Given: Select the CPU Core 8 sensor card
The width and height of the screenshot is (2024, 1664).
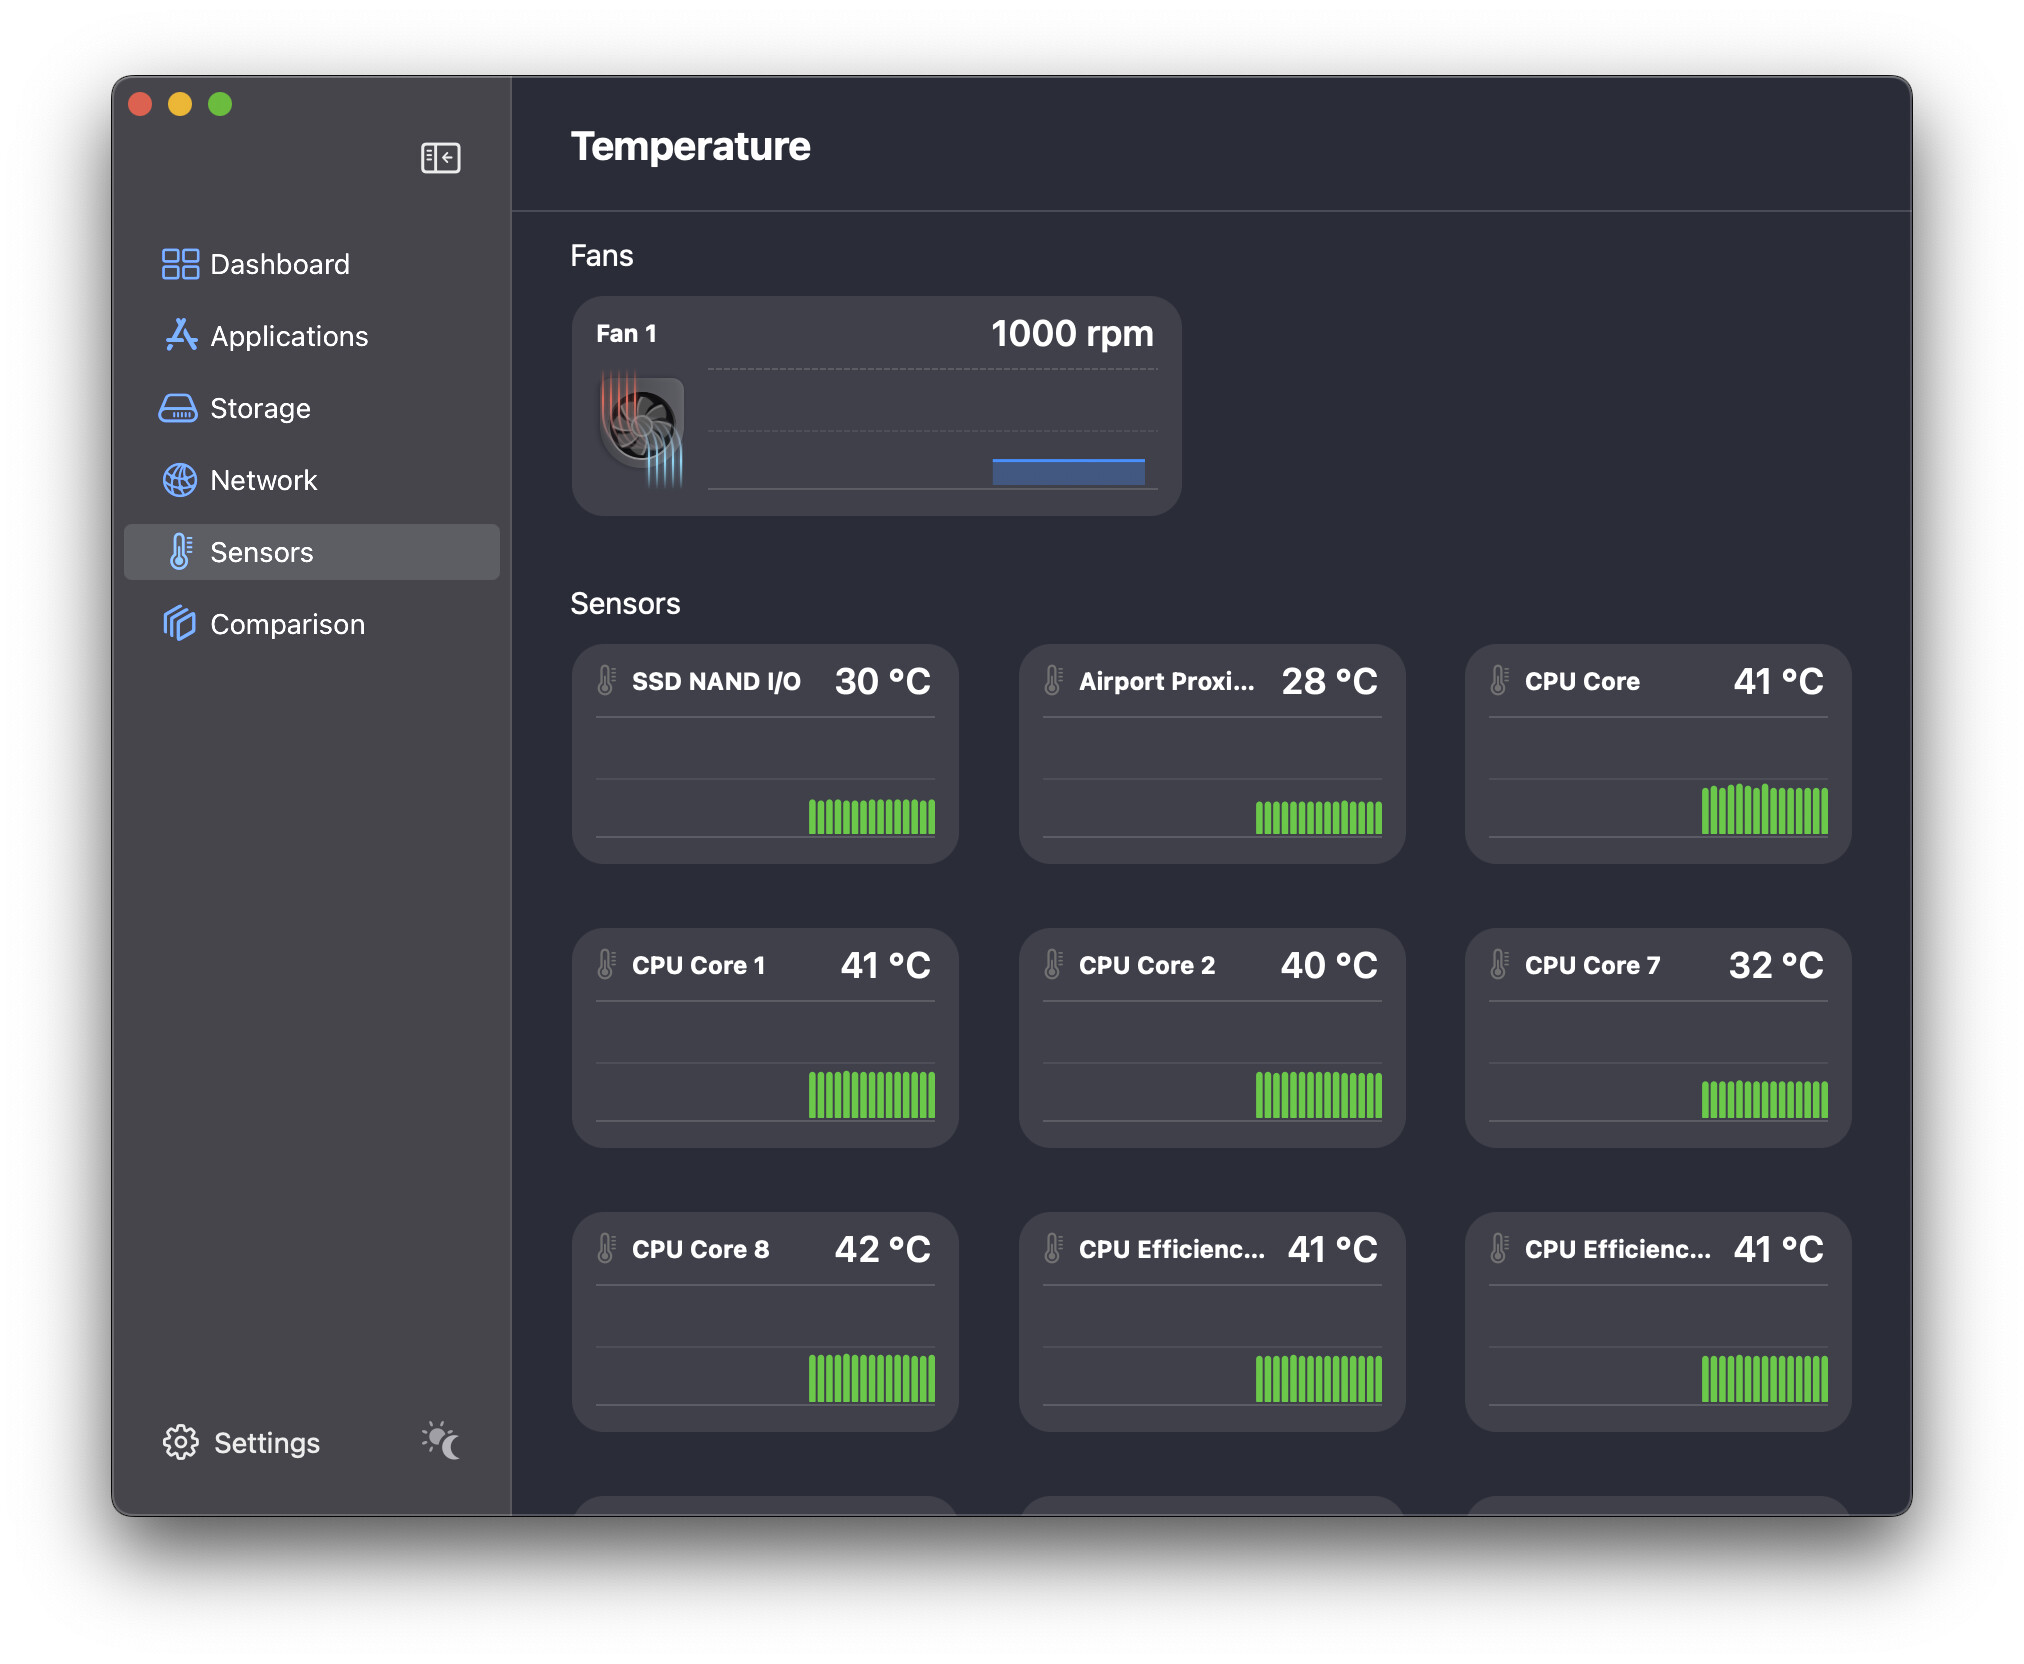Looking at the screenshot, I should click(765, 1322).
